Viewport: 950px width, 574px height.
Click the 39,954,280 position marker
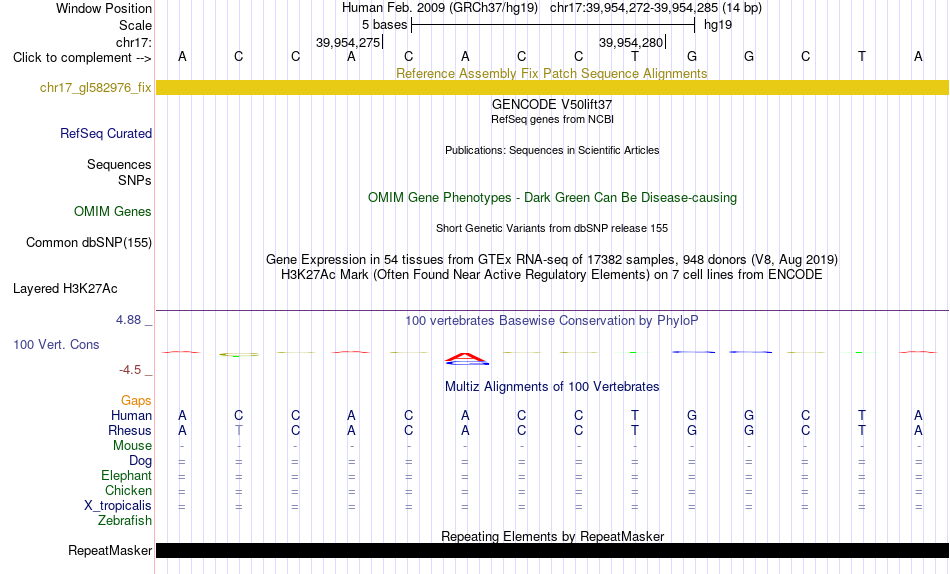pos(631,42)
